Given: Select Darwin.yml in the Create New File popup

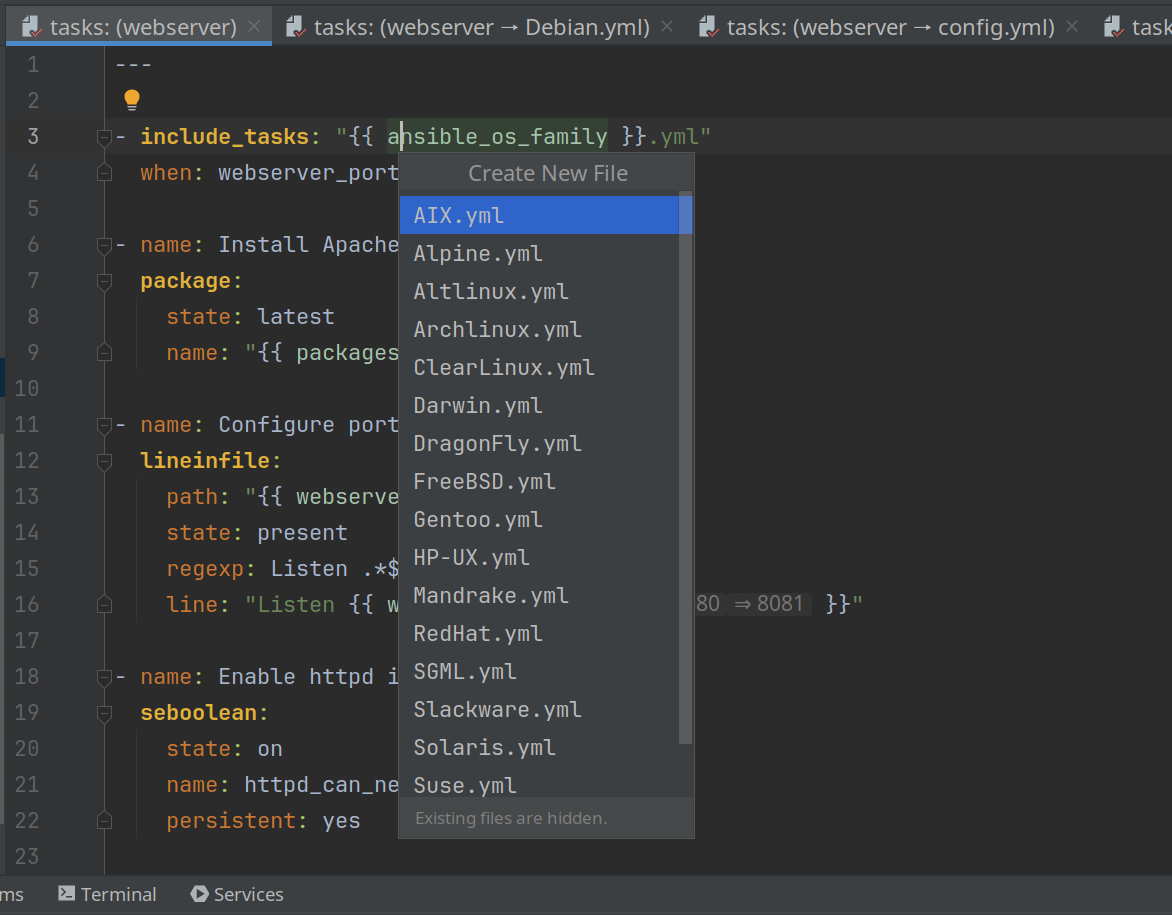Looking at the screenshot, I should coord(540,406).
